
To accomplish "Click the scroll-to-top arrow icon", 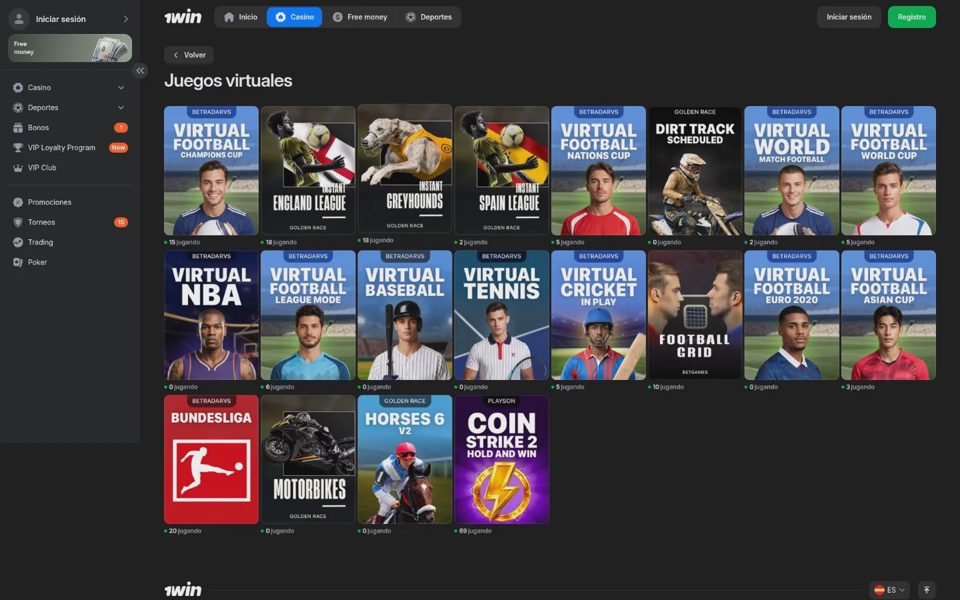I will click(x=926, y=590).
